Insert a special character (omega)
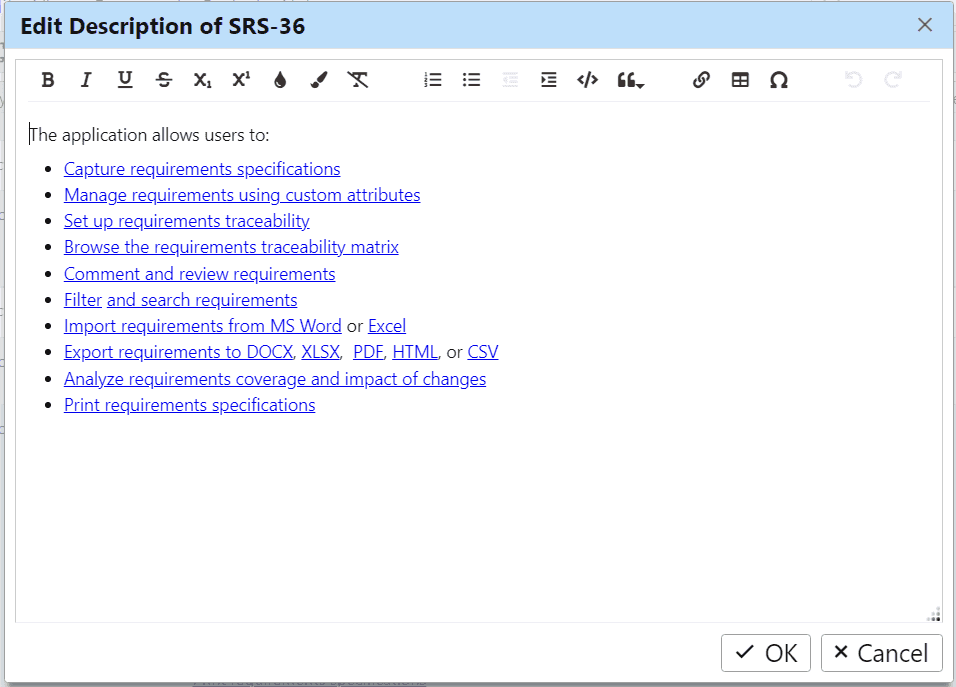This screenshot has width=956, height=687. coord(779,80)
